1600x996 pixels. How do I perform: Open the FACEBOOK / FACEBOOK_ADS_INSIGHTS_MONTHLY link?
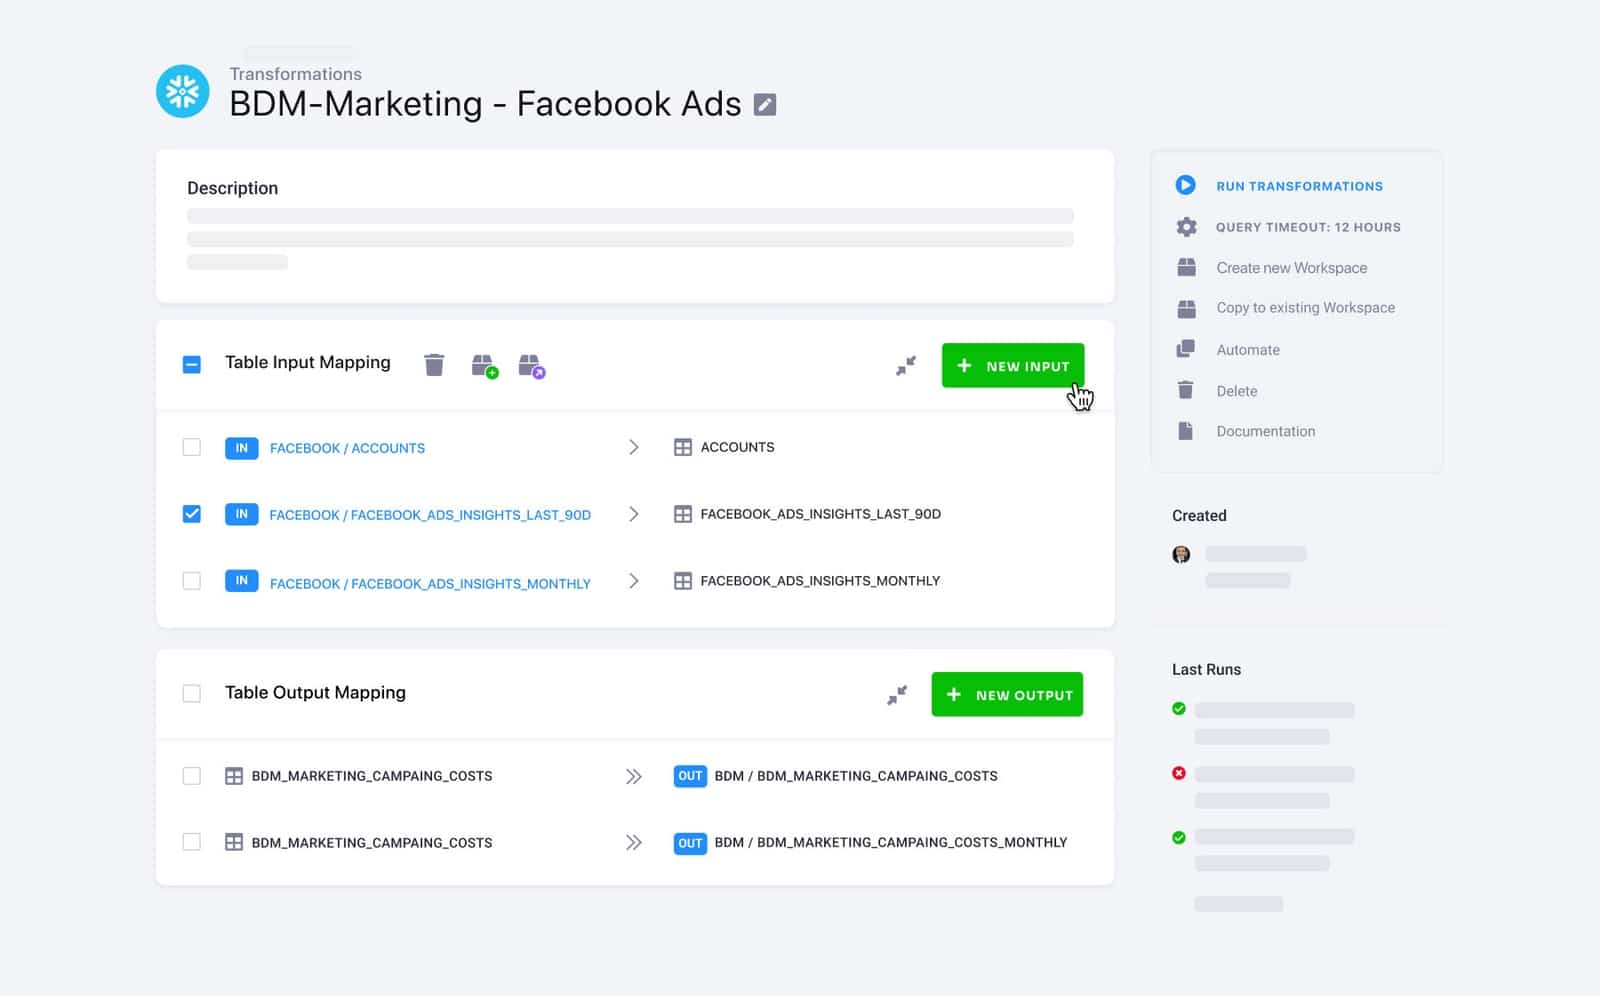click(x=429, y=583)
